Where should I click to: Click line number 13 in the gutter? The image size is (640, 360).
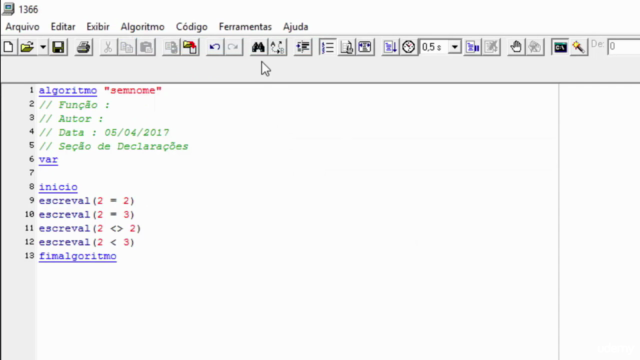click(29, 256)
